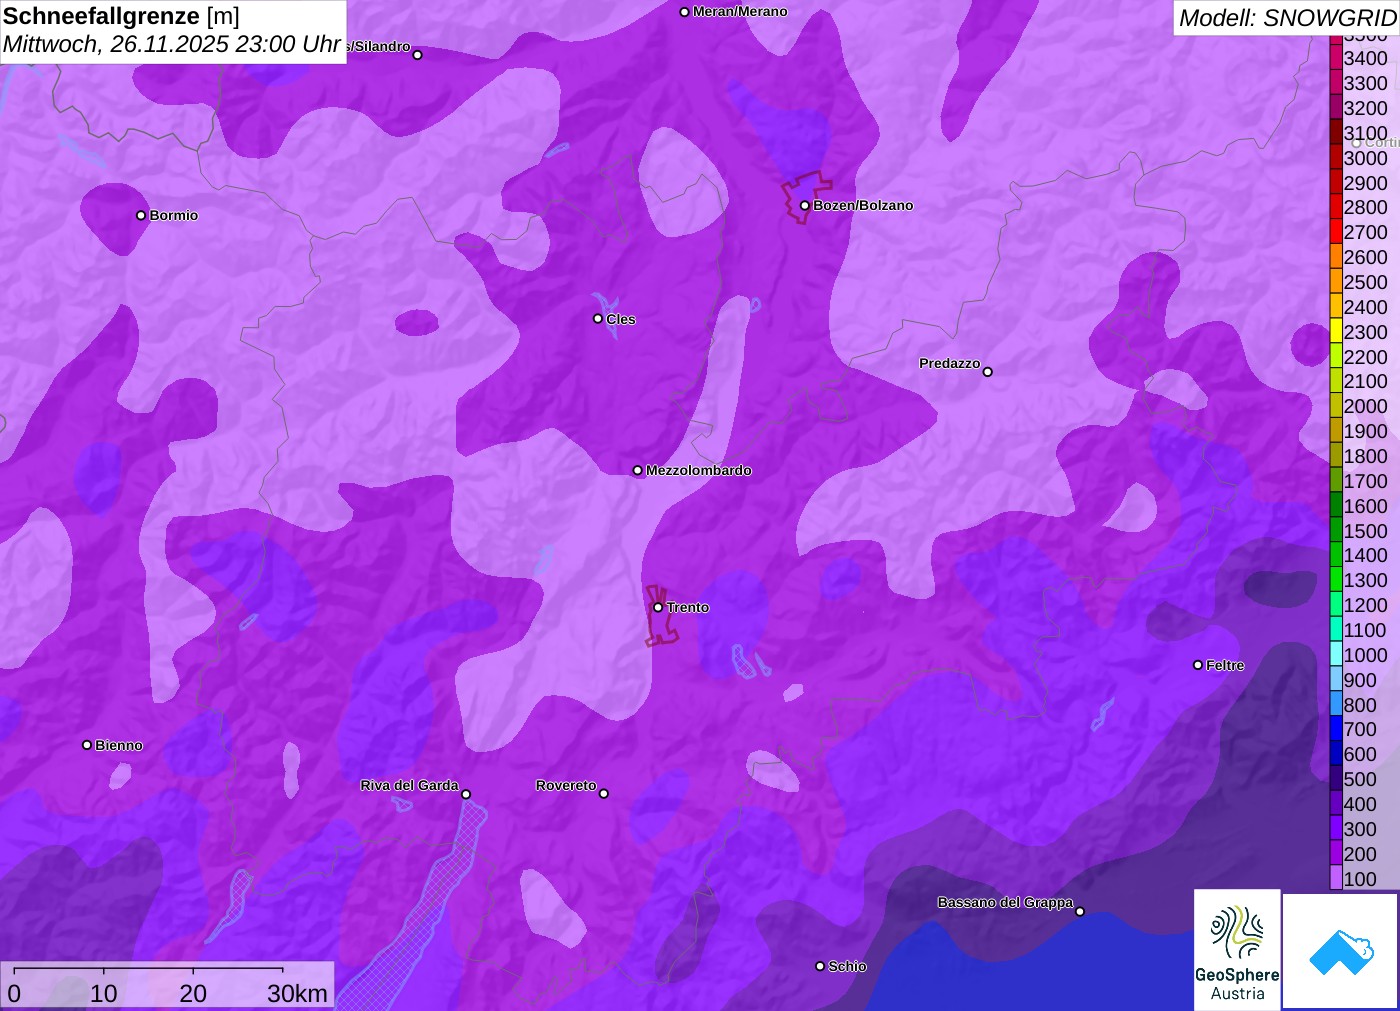The width and height of the screenshot is (1400, 1011).
Task: Click the Feltre text label
Action: (x=1225, y=665)
